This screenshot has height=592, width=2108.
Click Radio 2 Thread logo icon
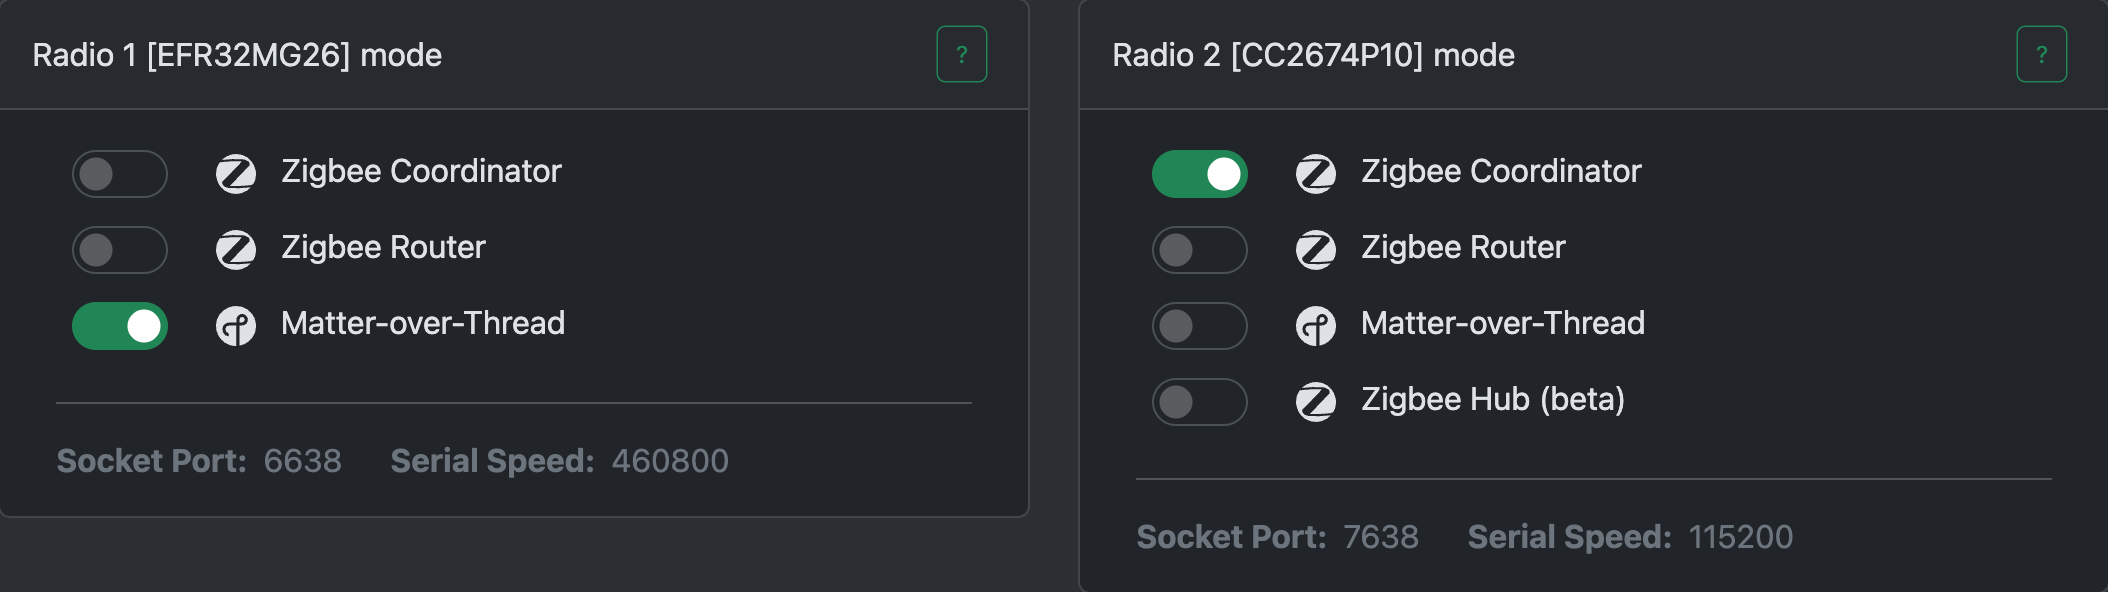click(x=1316, y=325)
